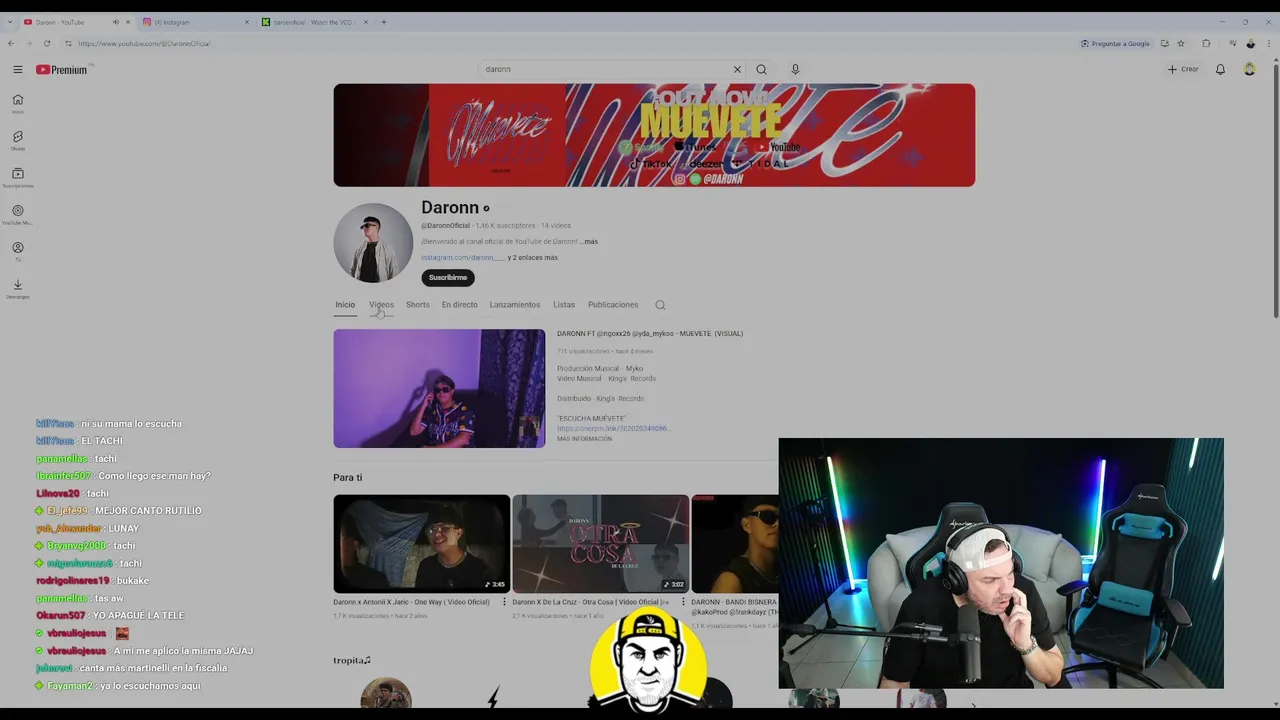Expand channel description with ...más

(590, 242)
